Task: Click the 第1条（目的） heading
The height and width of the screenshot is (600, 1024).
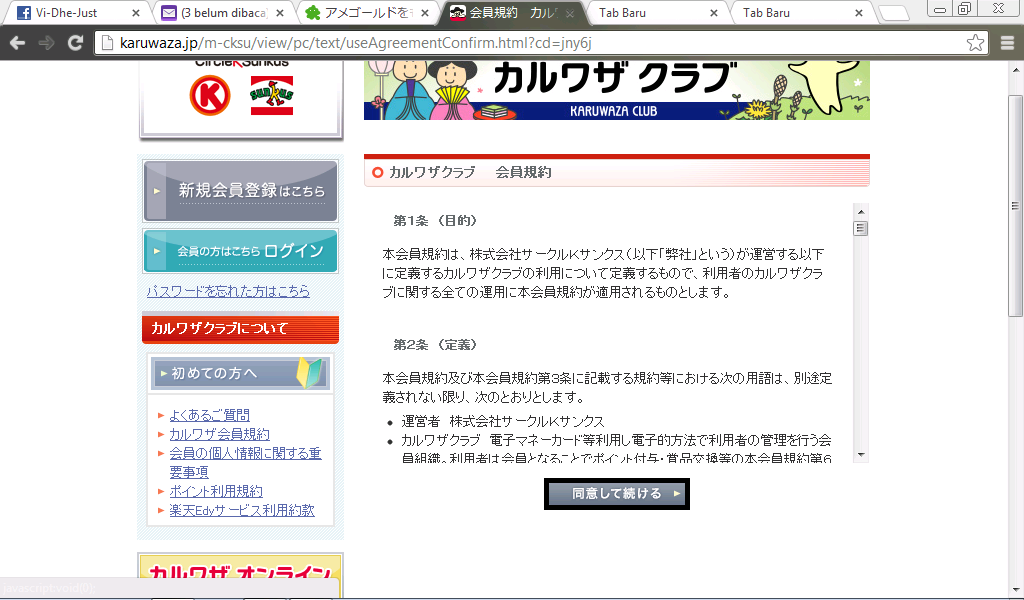Action: coord(436,221)
